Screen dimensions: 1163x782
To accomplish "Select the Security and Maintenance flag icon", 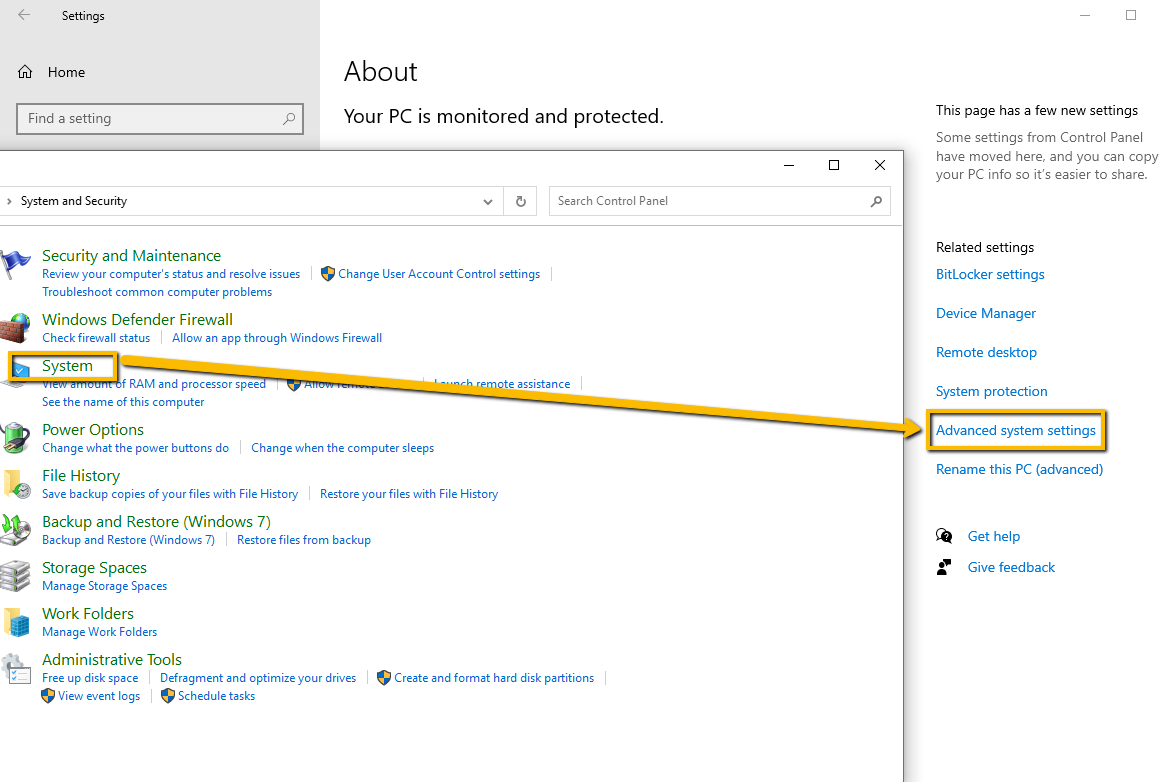I will click(x=14, y=263).
